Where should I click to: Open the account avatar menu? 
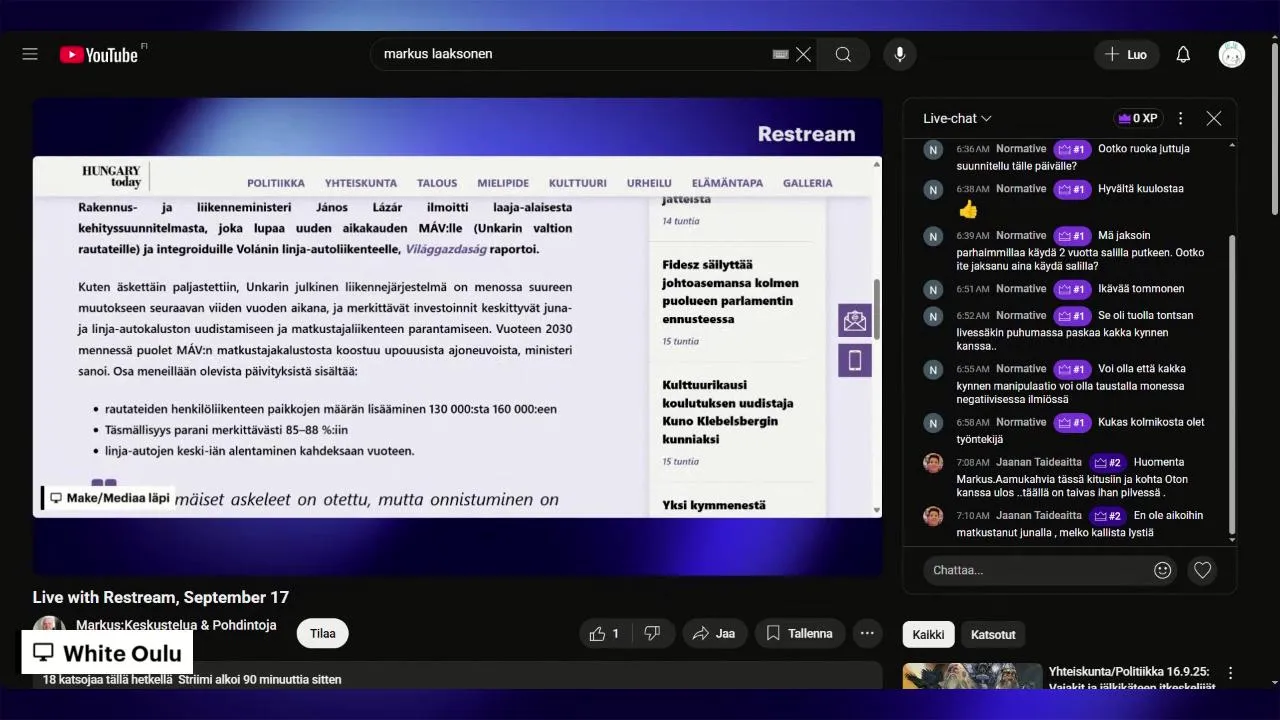[x=1232, y=54]
